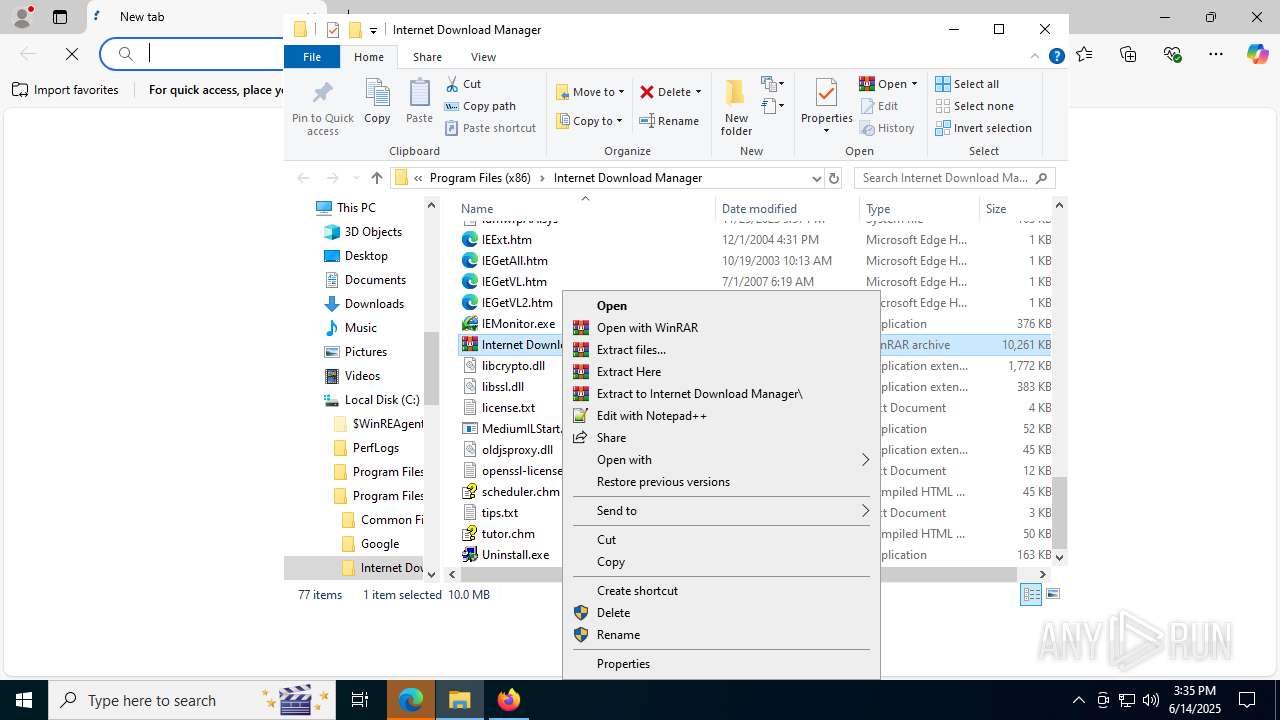1280x720 pixels.
Task: Select IEExt.htm file
Action: point(506,240)
